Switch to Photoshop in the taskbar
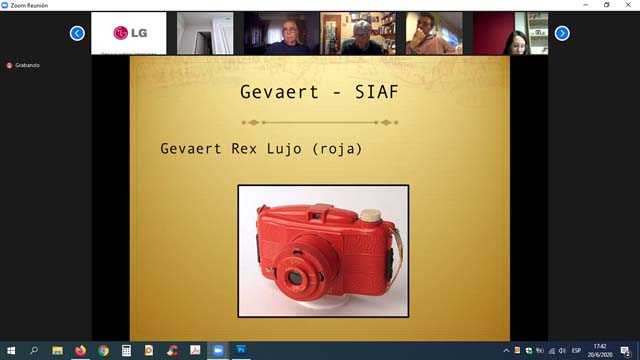The width and height of the screenshot is (640, 360). coord(241,351)
